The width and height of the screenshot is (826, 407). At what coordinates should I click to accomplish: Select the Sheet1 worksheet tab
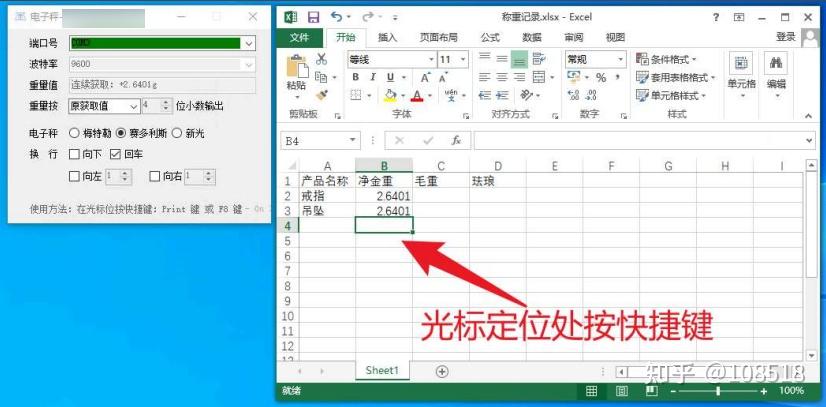tap(382, 371)
